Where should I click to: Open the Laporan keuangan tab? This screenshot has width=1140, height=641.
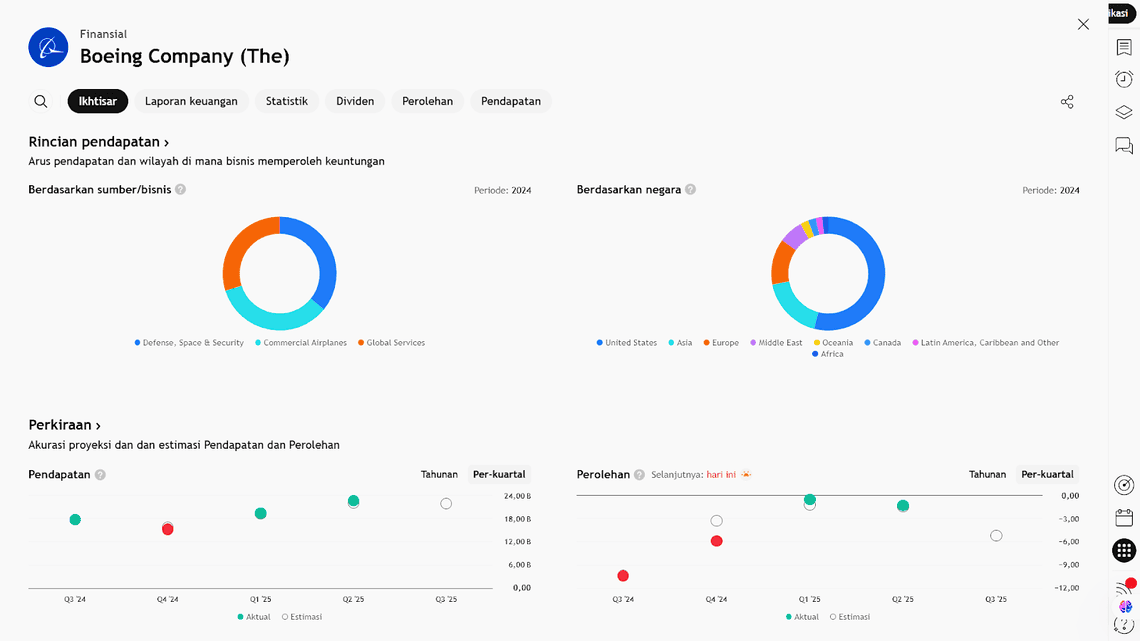click(191, 101)
